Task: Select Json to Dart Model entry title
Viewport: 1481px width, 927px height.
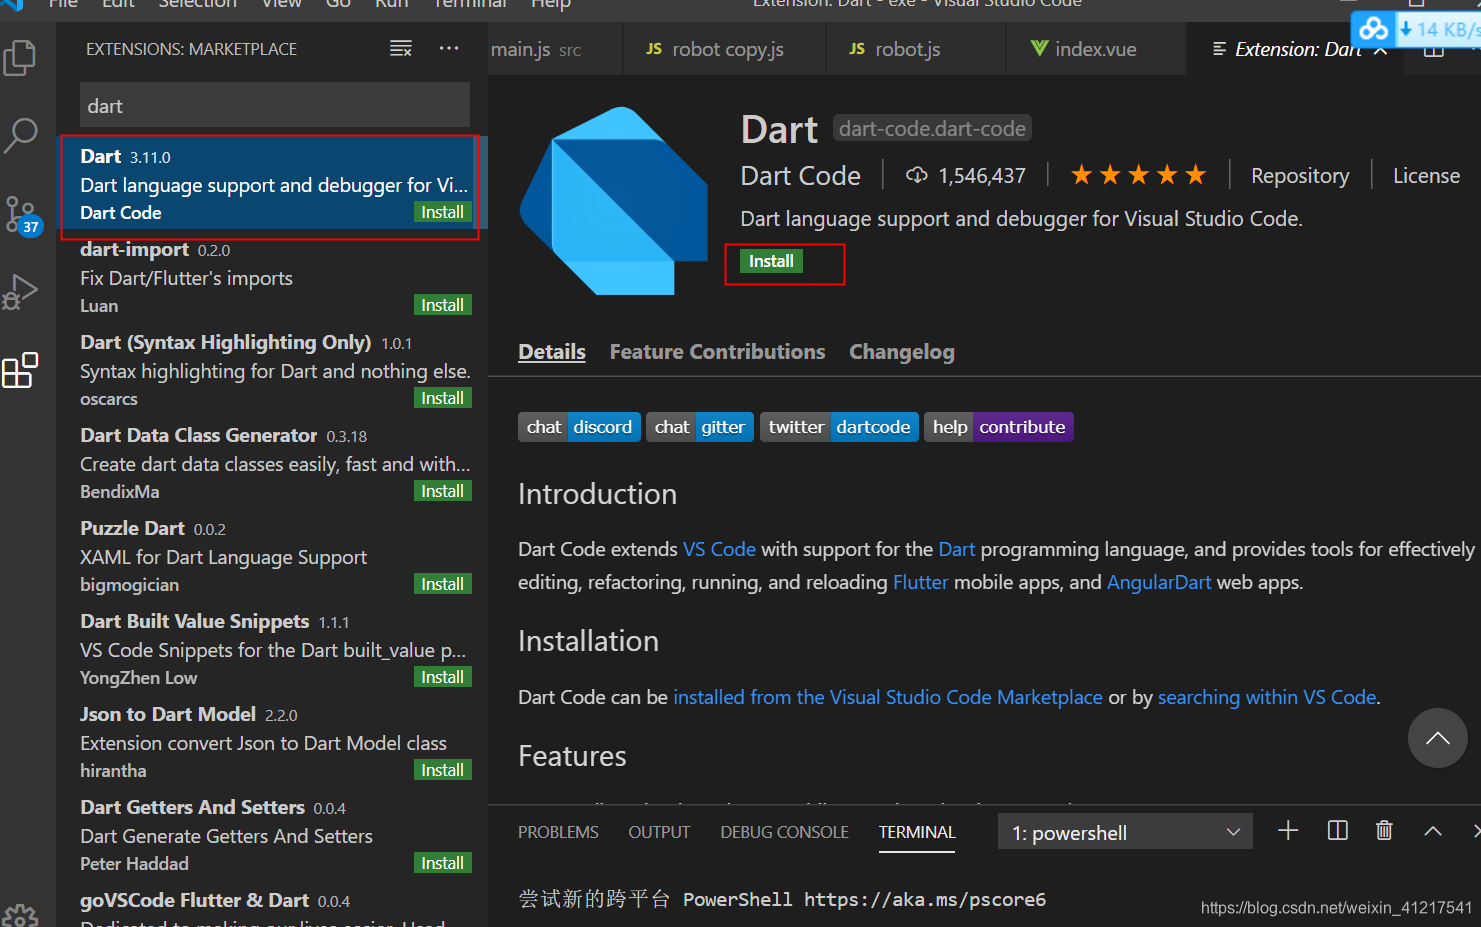Action: tap(168, 714)
